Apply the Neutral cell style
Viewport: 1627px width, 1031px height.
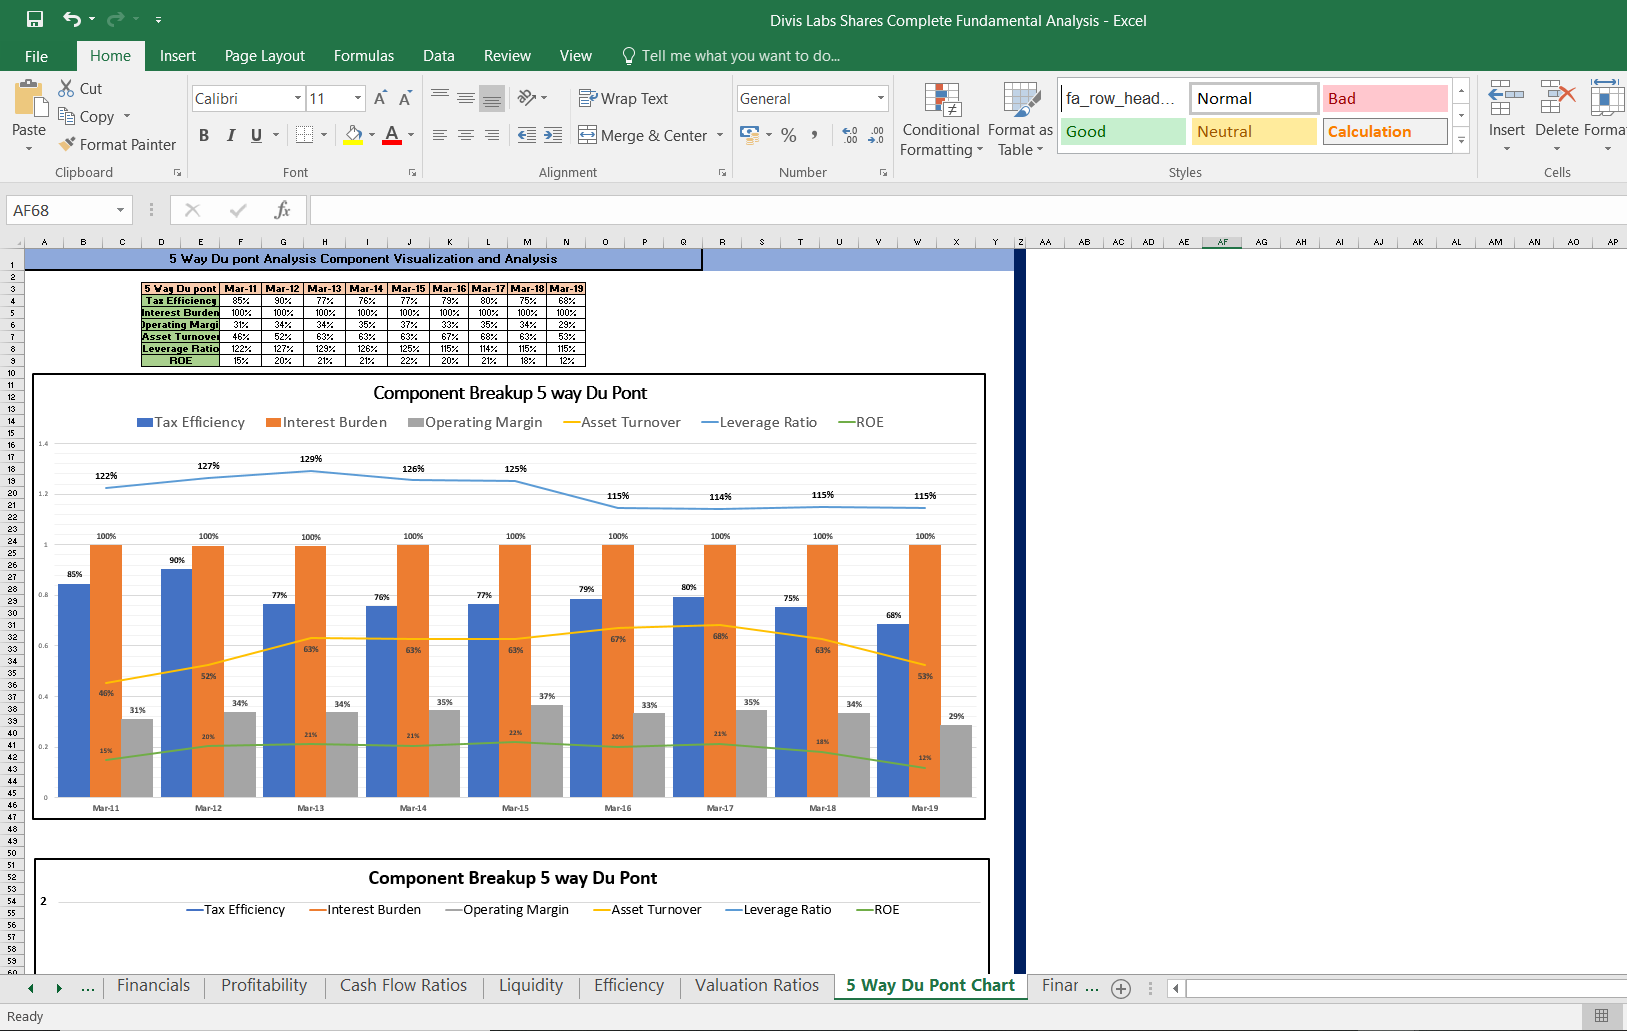tap(1255, 131)
